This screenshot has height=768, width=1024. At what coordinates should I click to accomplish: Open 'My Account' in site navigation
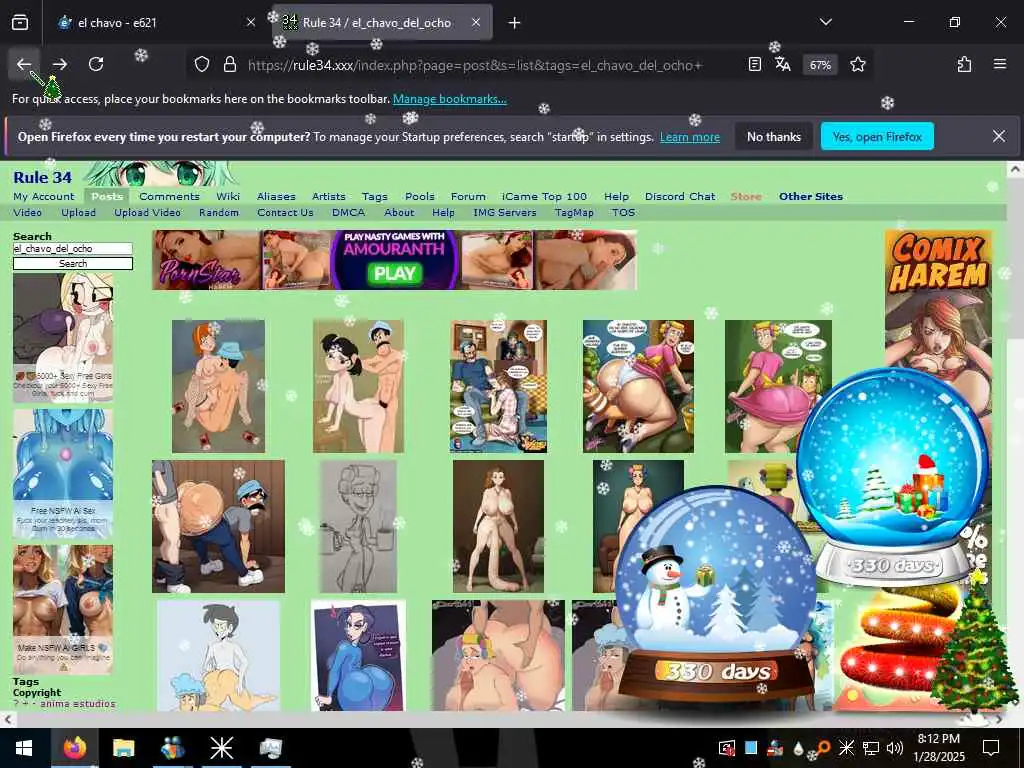click(x=44, y=197)
